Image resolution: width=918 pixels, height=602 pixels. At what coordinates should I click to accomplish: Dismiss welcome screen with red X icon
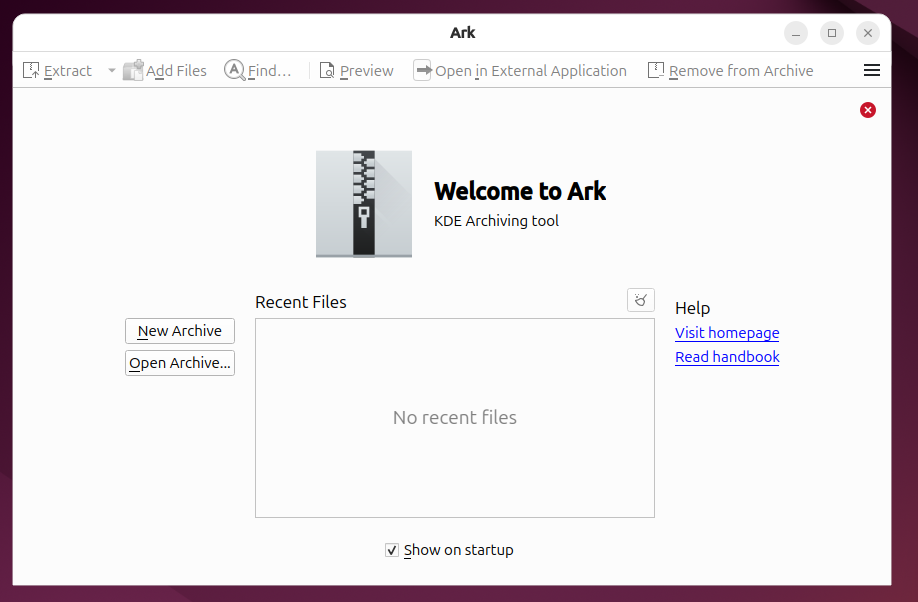pos(867,110)
